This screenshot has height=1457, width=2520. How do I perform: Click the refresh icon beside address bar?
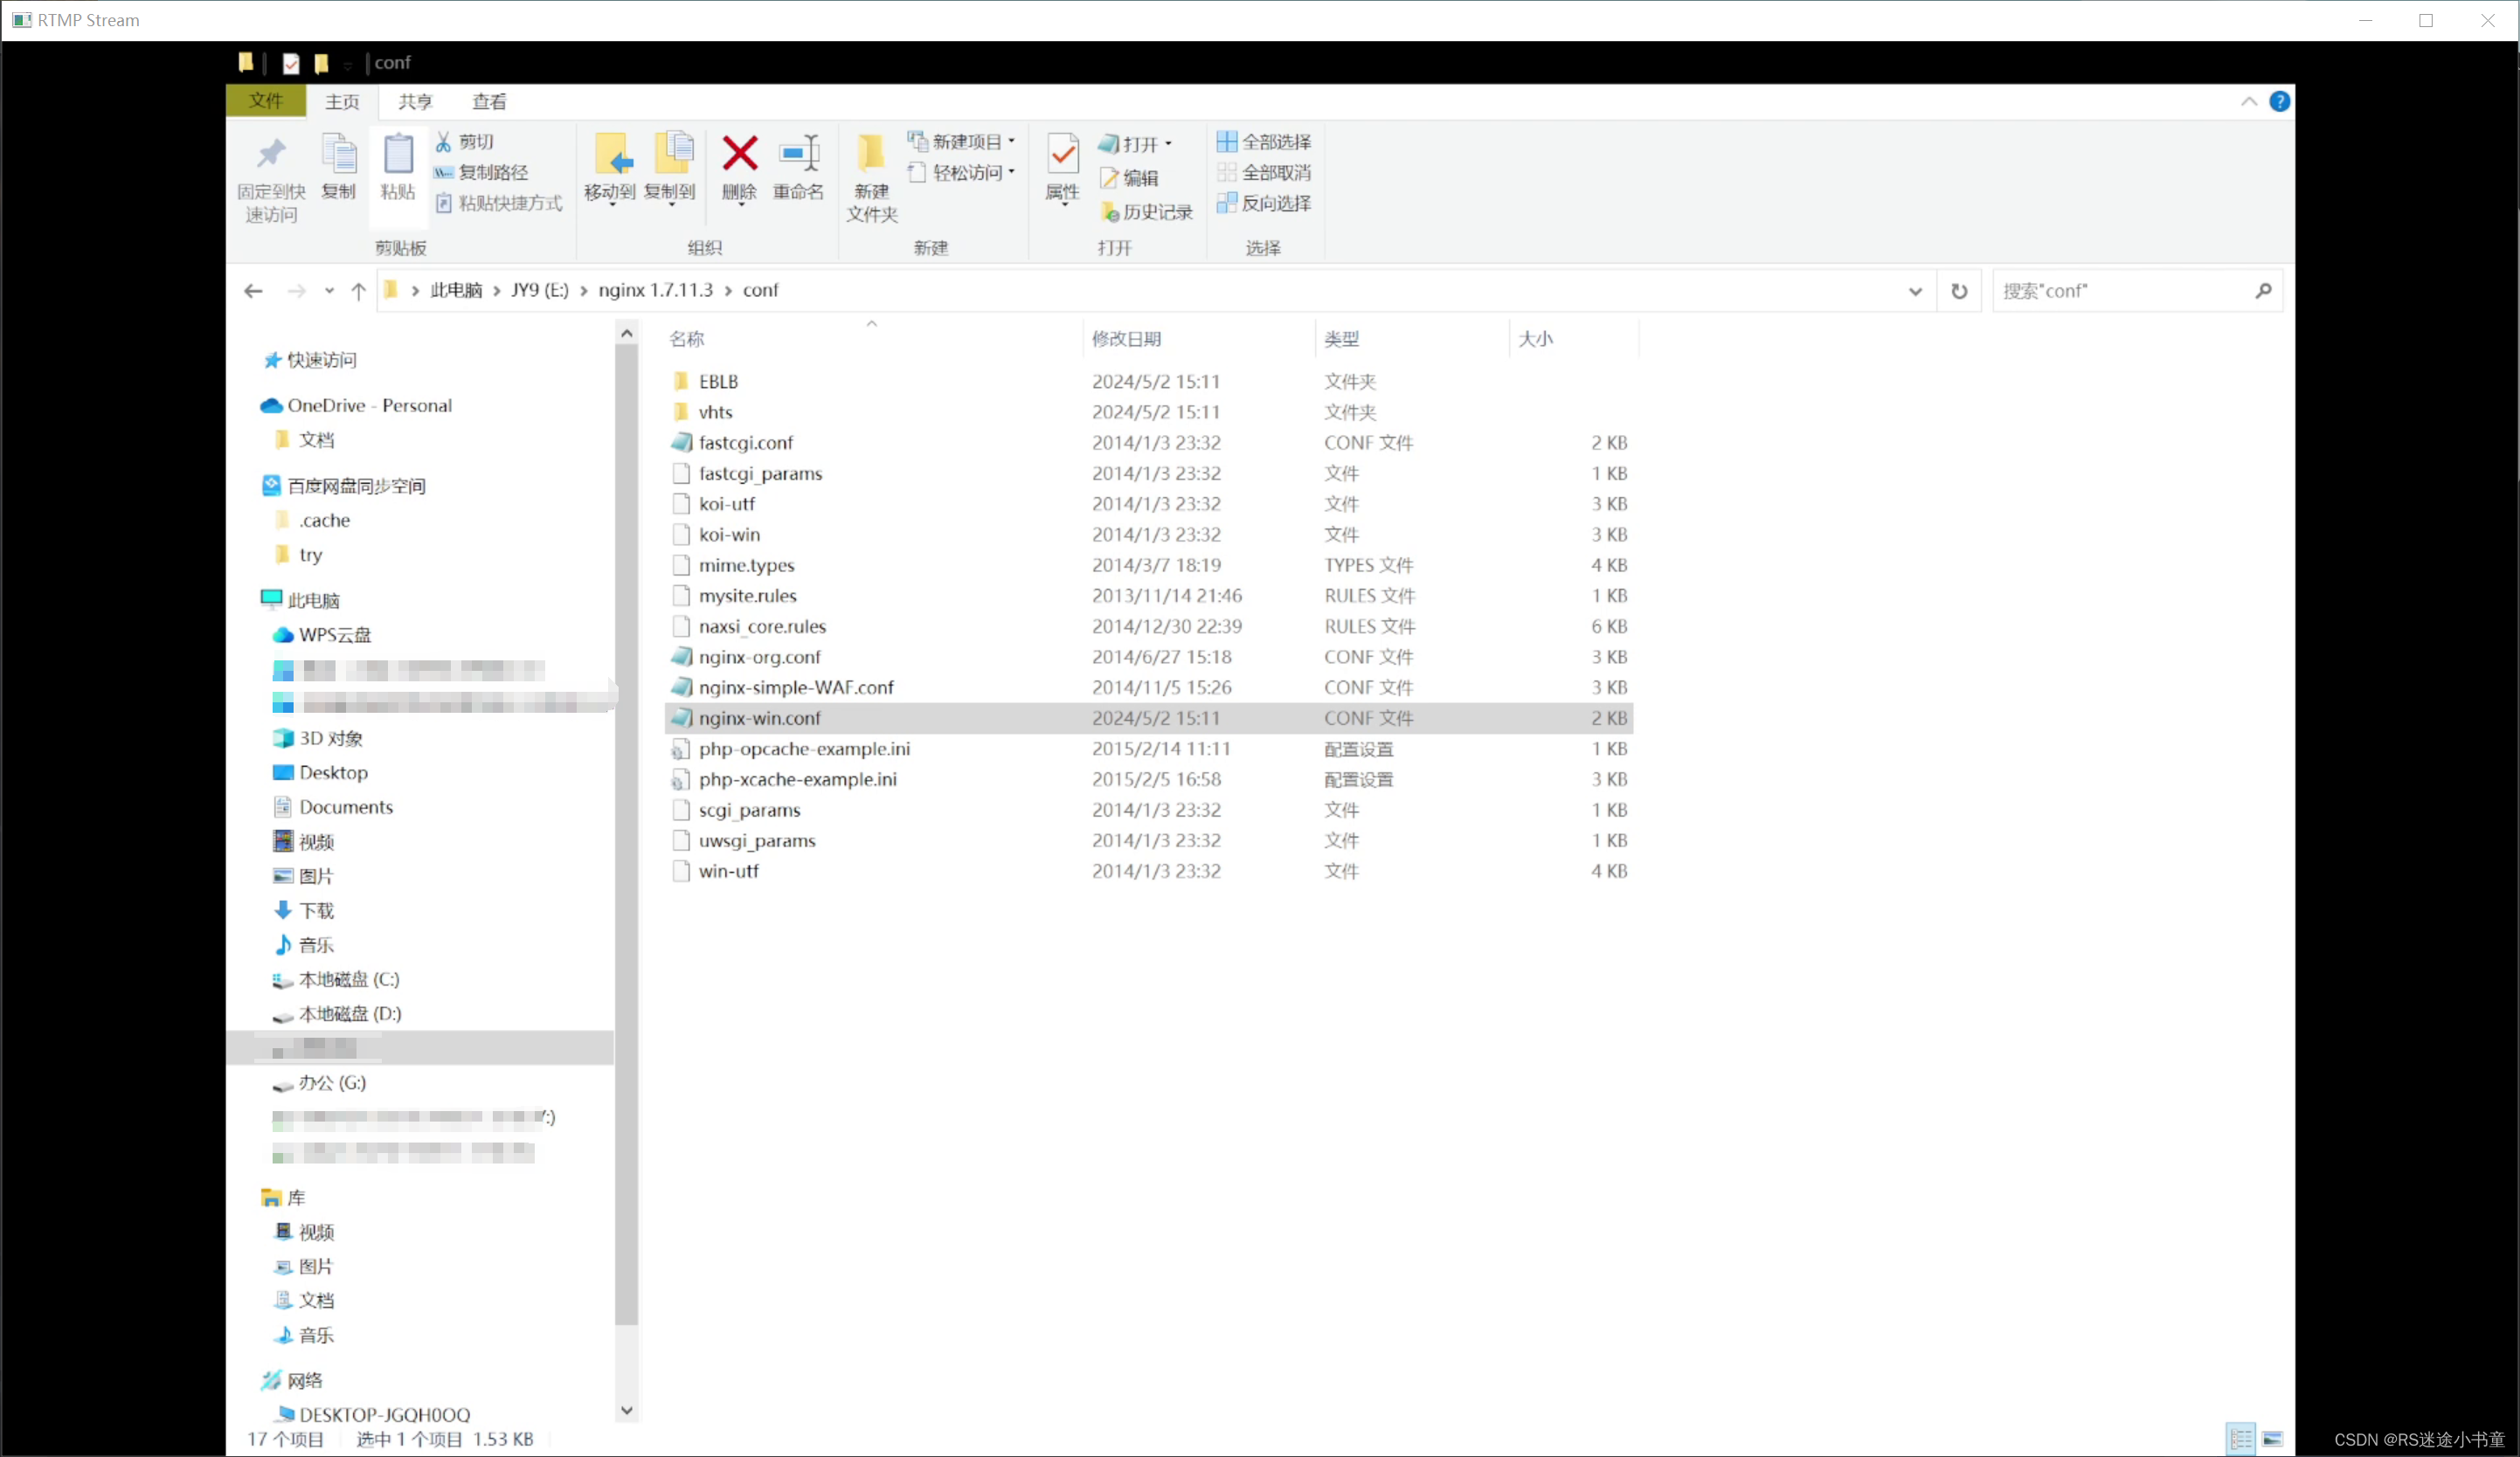click(x=1959, y=291)
